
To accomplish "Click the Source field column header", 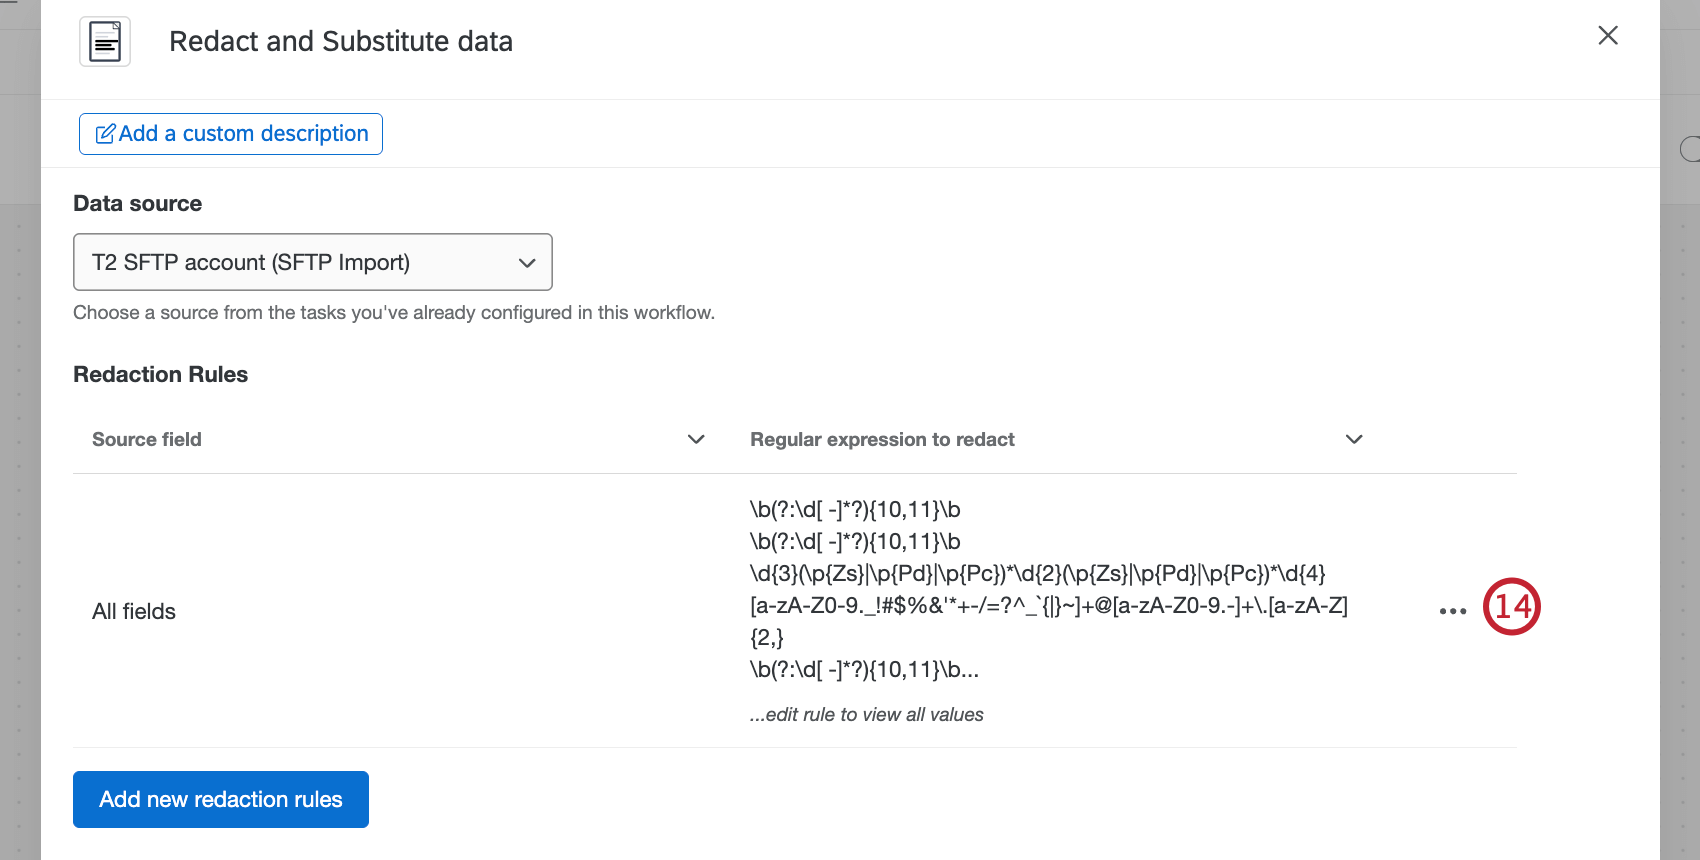I will pos(146,439).
